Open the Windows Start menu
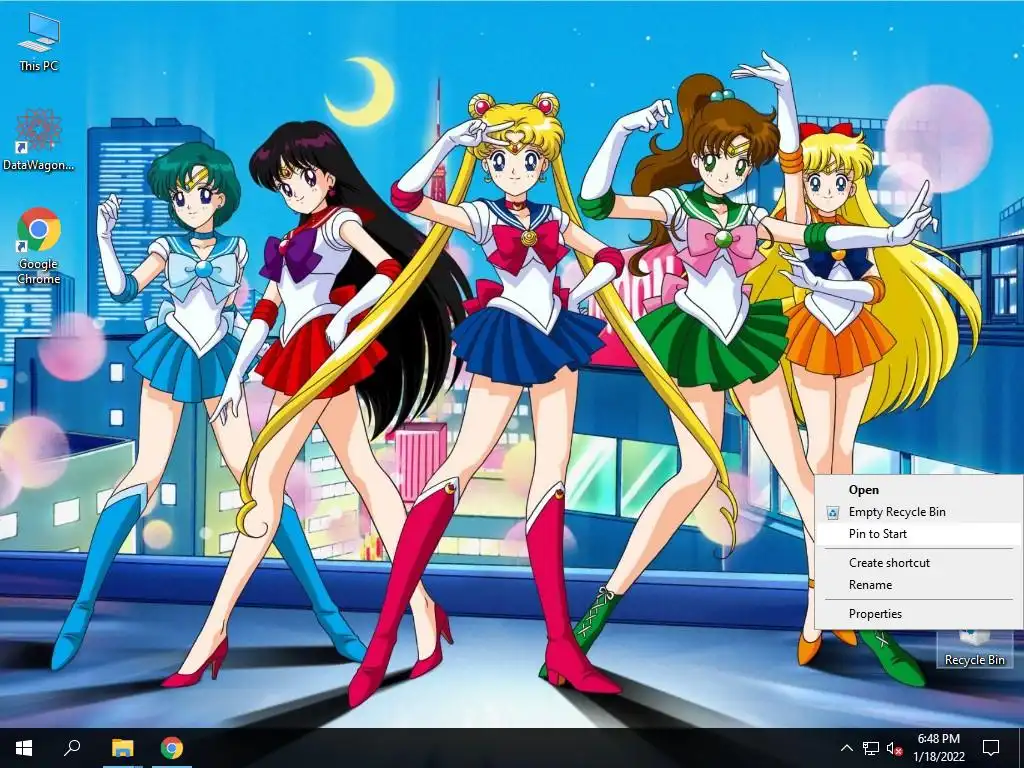1024x768 pixels. click(24, 748)
